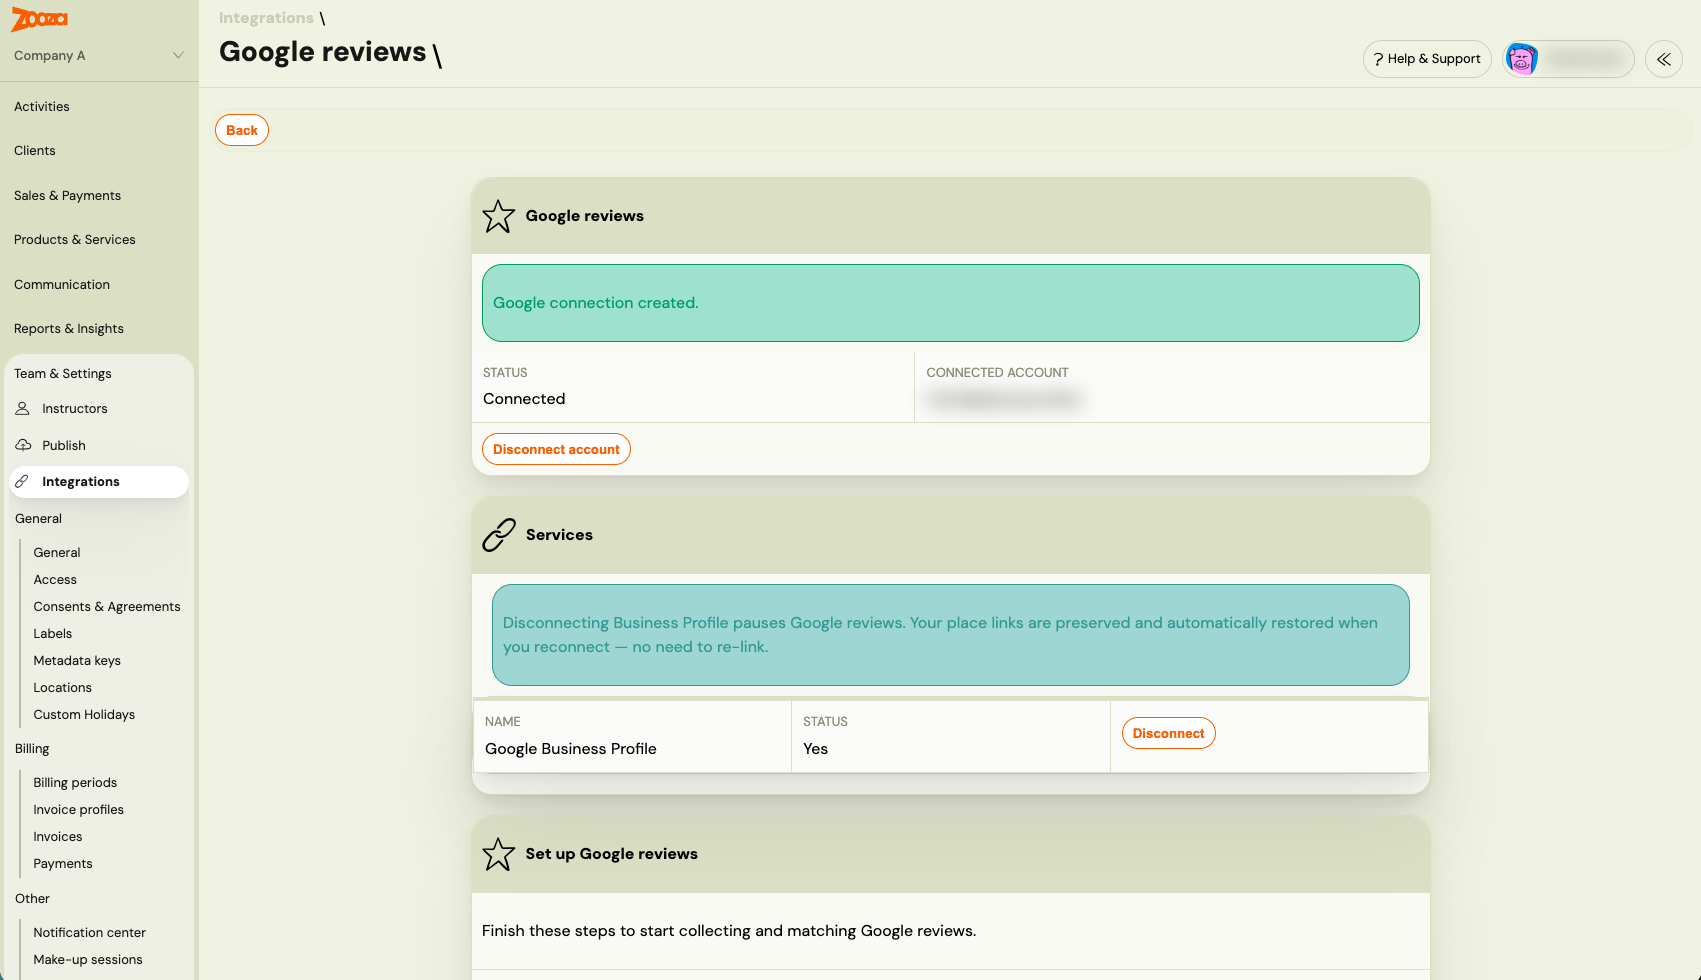1701x980 pixels.
Task: Click the Google reviews star icon
Action: [498, 216]
